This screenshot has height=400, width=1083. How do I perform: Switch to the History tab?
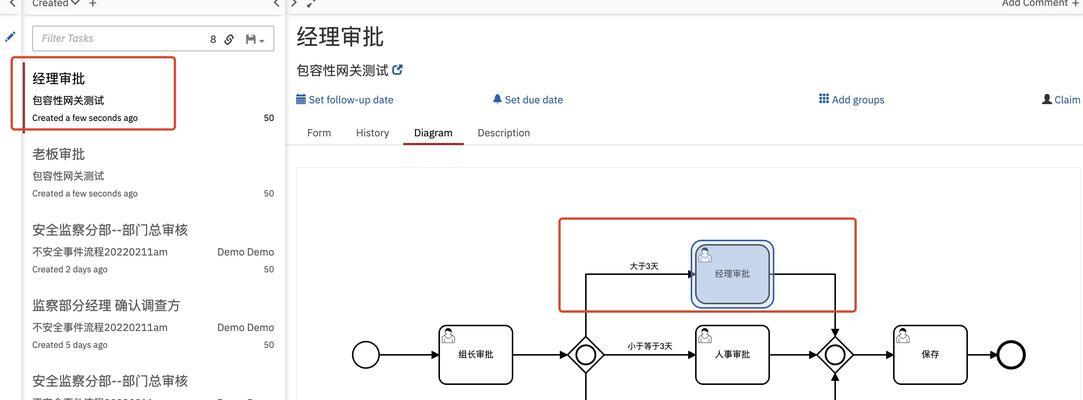coord(372,133)
